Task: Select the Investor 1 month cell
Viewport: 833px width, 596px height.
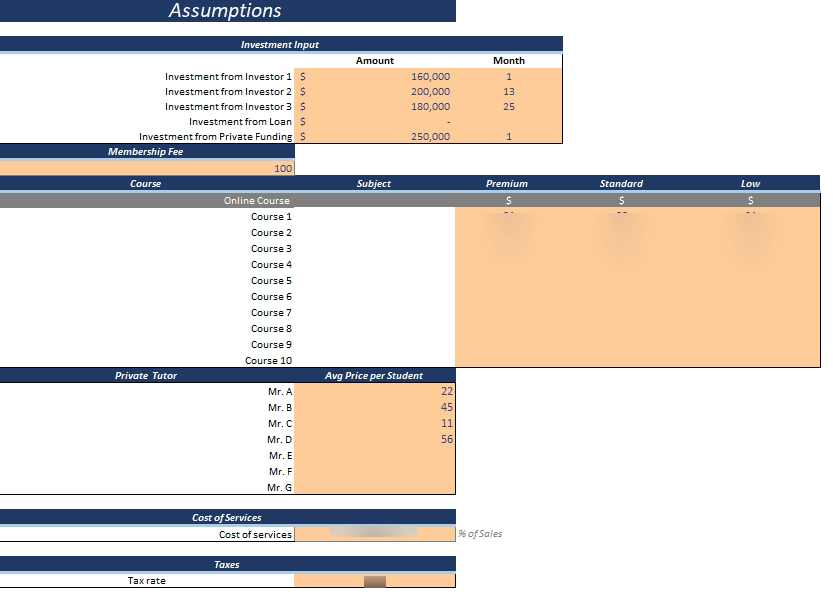Action: 509,77
